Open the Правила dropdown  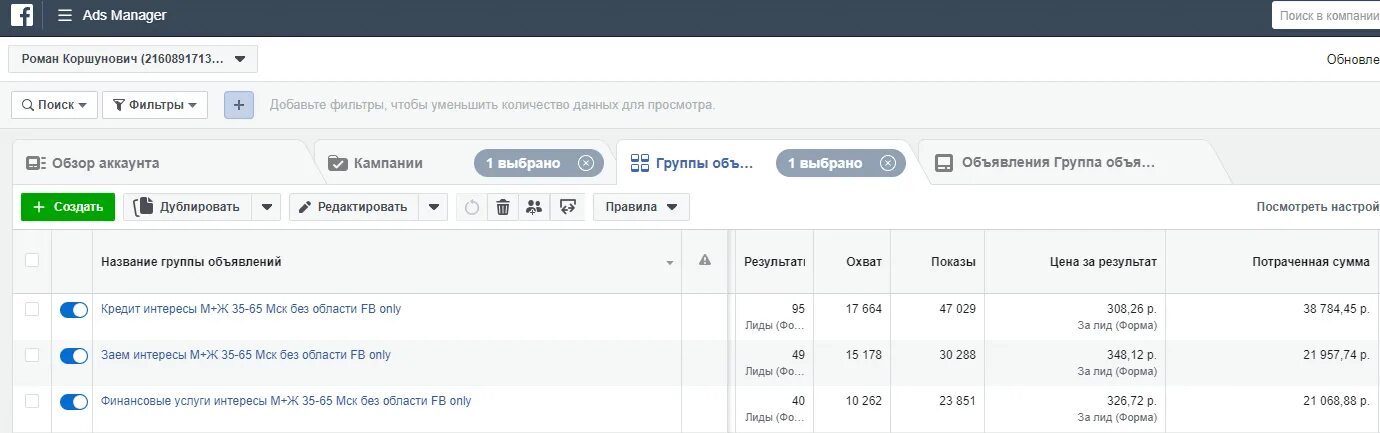[641, 207]
